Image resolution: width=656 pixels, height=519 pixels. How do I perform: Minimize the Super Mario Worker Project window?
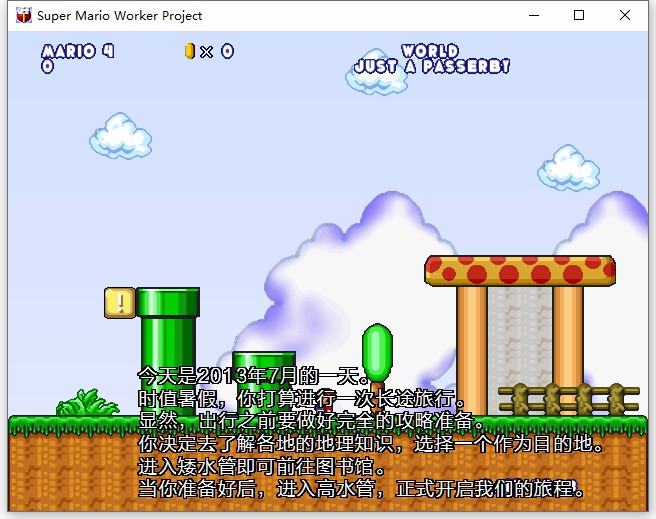point(534,15)
